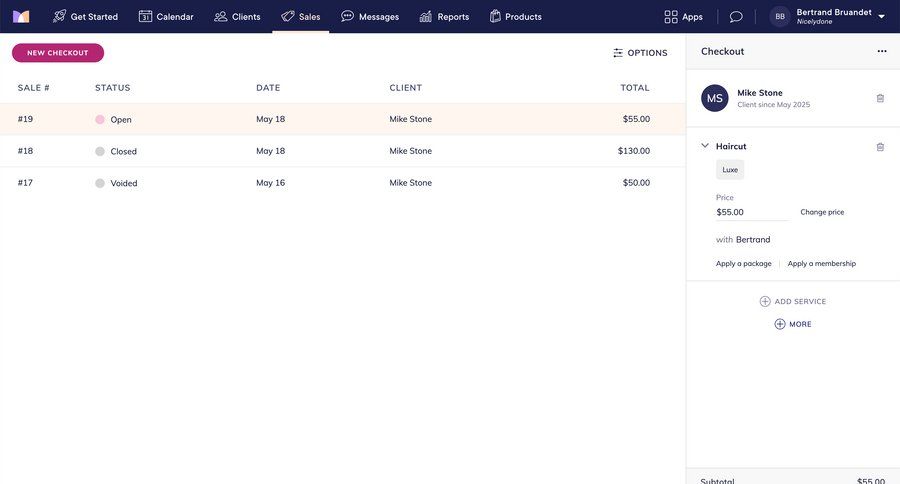Open the Checkout three-dots menu

tap(882, 51)
